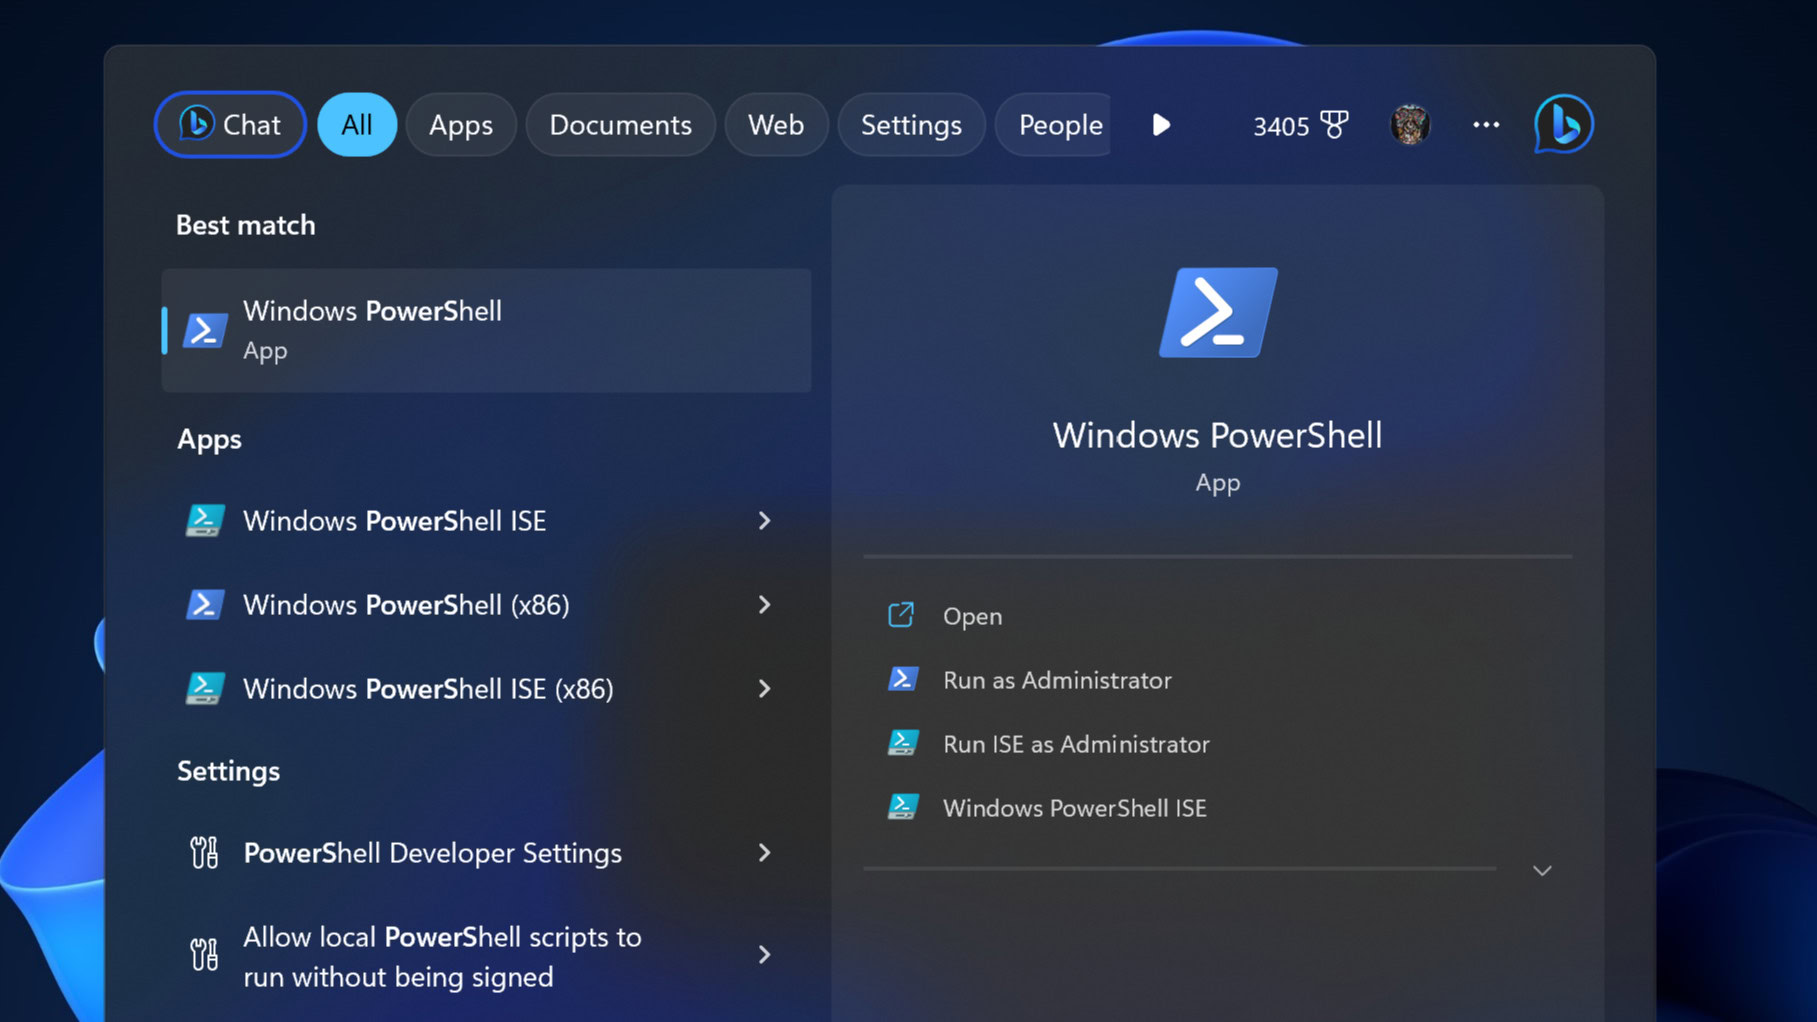The image size is (1817, 1022).
Task: Open the user profile avatar
Action: pos(1410,125)
